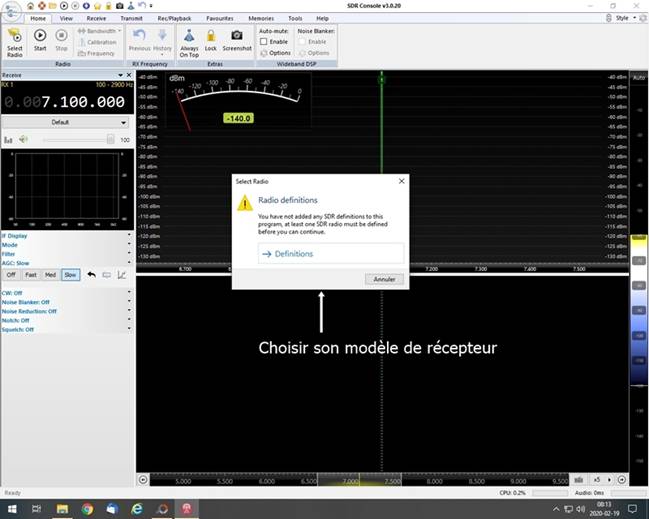
Task: Expand the IF Display section
Action: coord(66,236)
